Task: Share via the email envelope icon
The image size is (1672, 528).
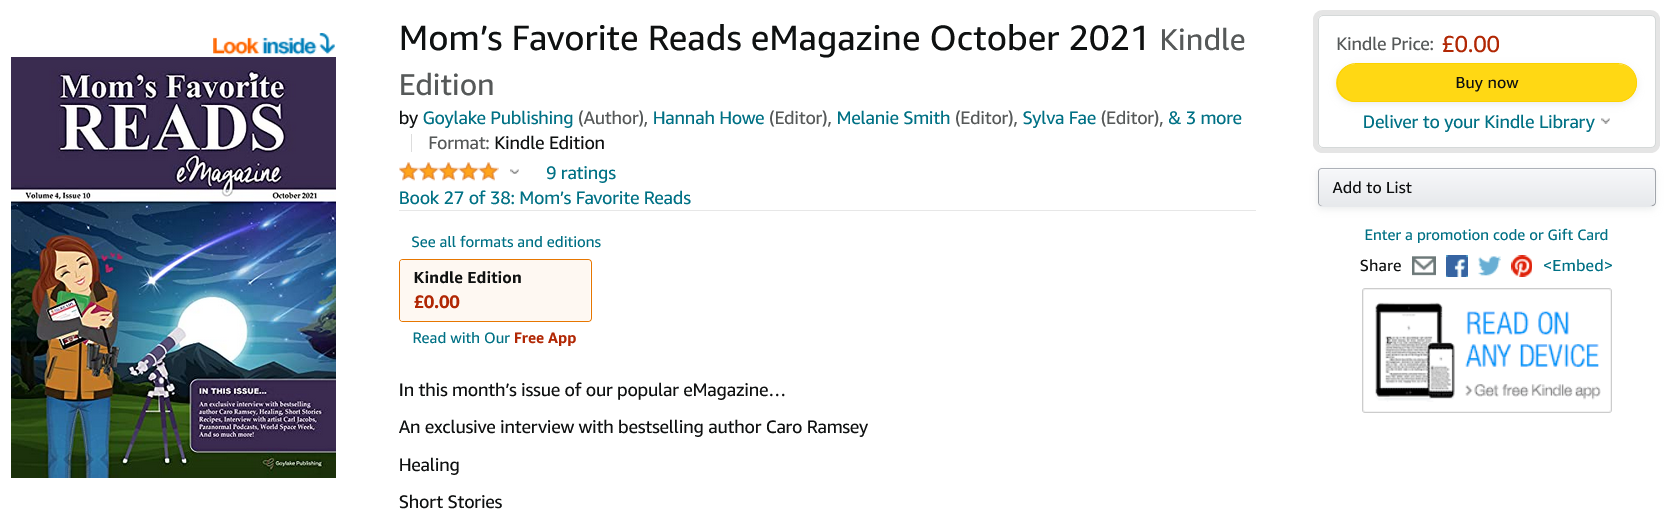Action: tap(1423, 266)
